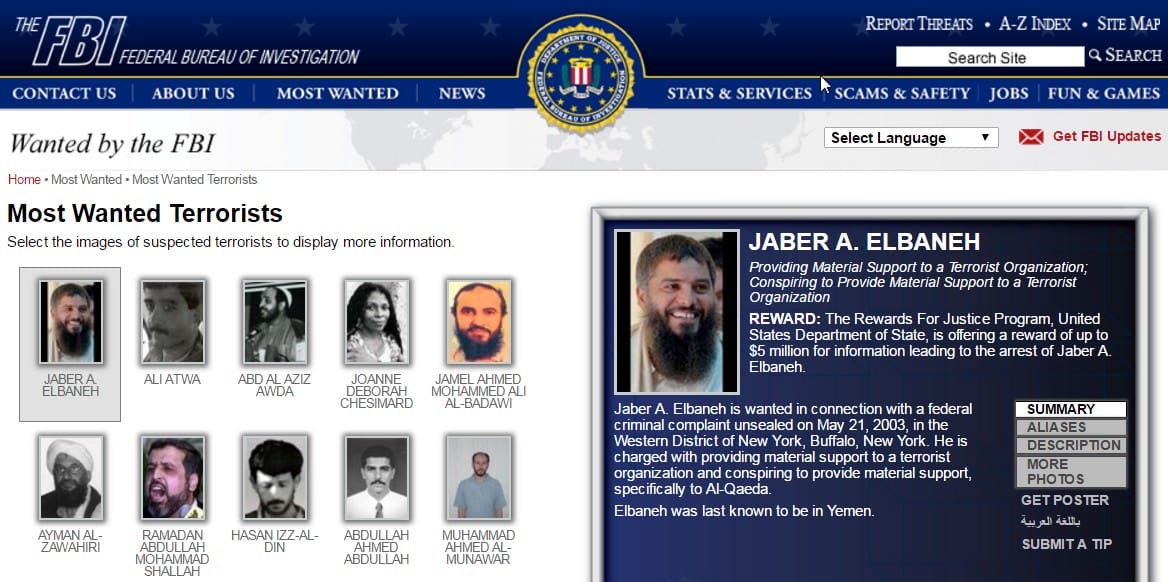1168x582 pixels.
Task: Follow the Home breadcrumb link
Action: tap(24, 180)
